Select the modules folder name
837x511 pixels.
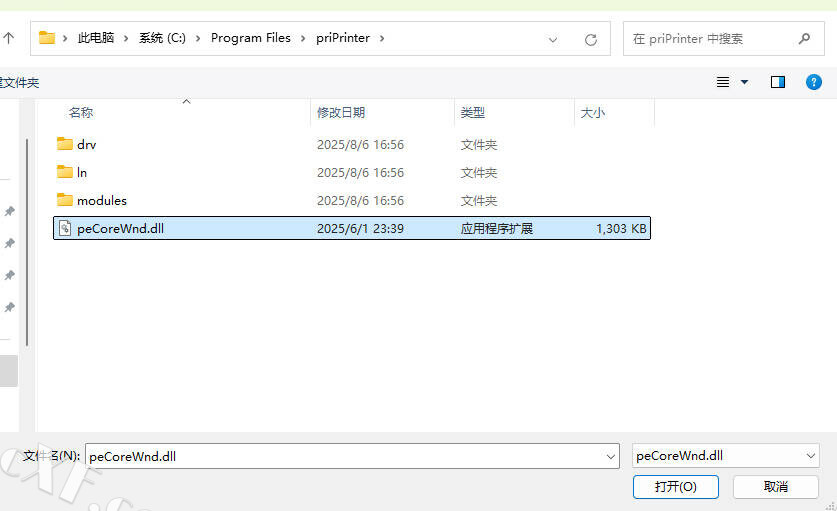click(102, 201)
